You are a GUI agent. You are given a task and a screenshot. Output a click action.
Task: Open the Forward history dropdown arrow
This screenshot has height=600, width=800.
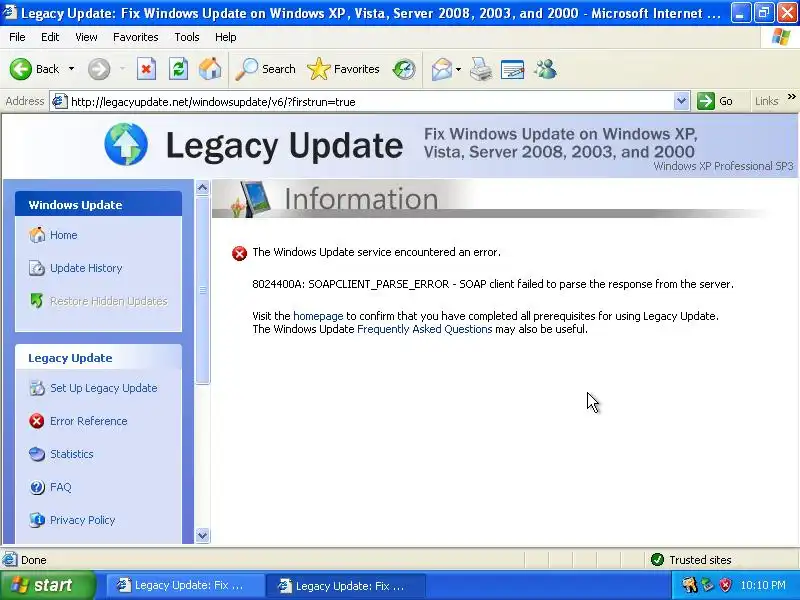click(122, 69)
